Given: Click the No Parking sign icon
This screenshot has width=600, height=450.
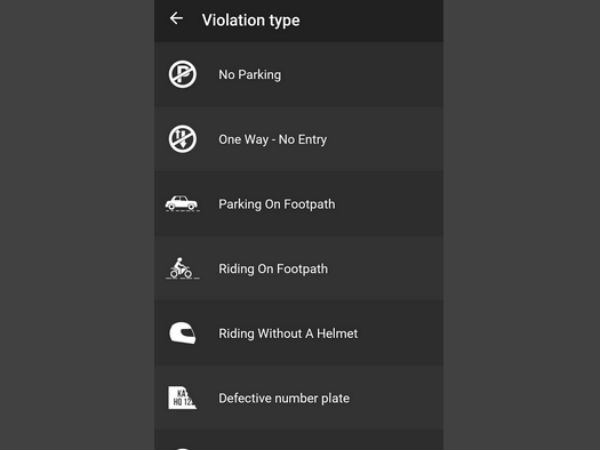Looking at the screenshot, I should (x=182, y=75).
